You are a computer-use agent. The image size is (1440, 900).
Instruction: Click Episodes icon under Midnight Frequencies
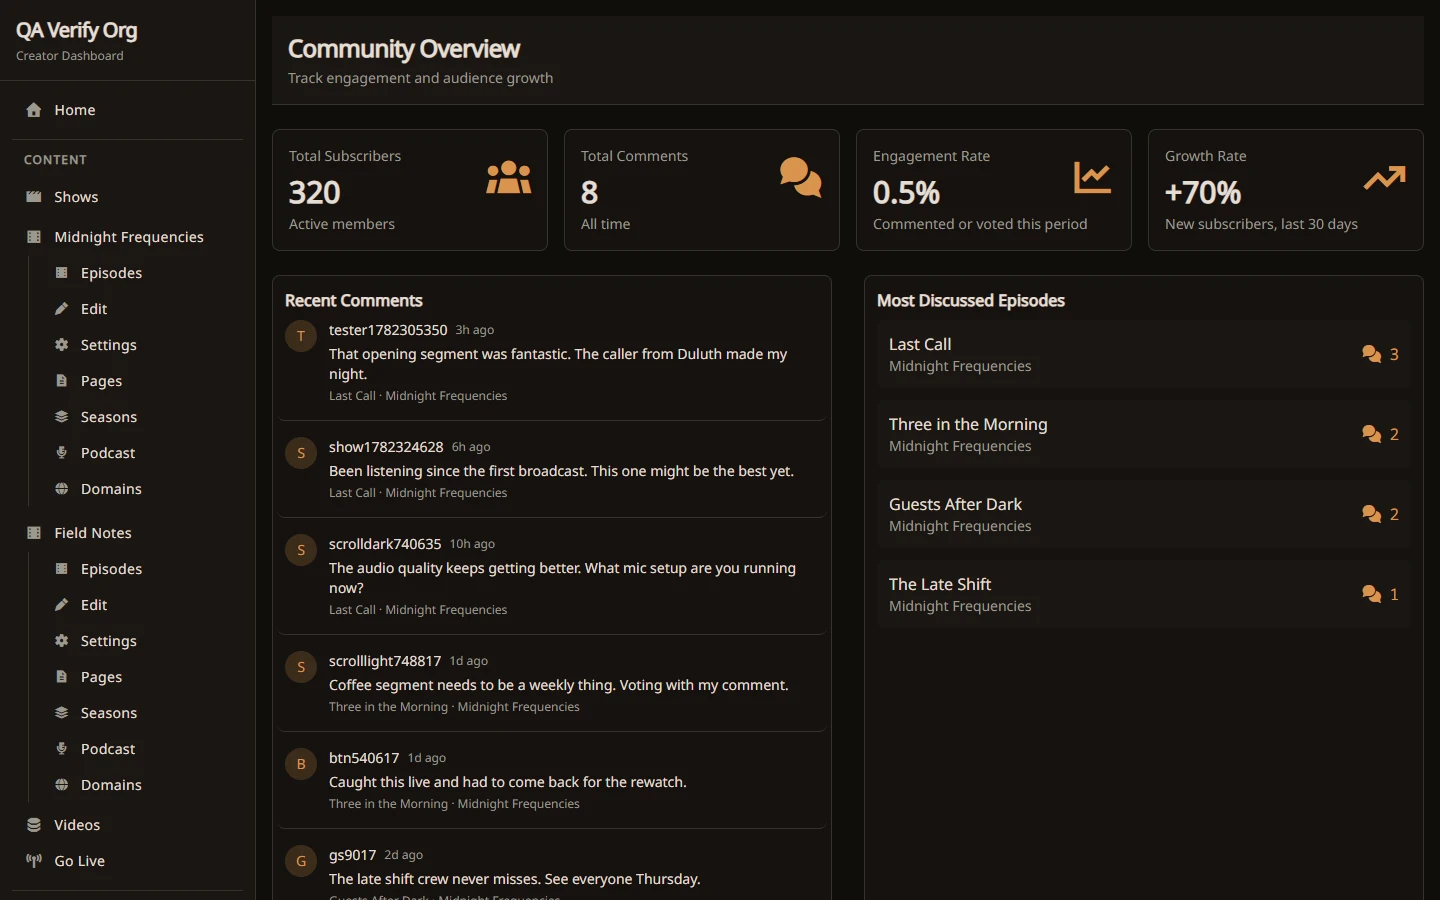point(61,273)
